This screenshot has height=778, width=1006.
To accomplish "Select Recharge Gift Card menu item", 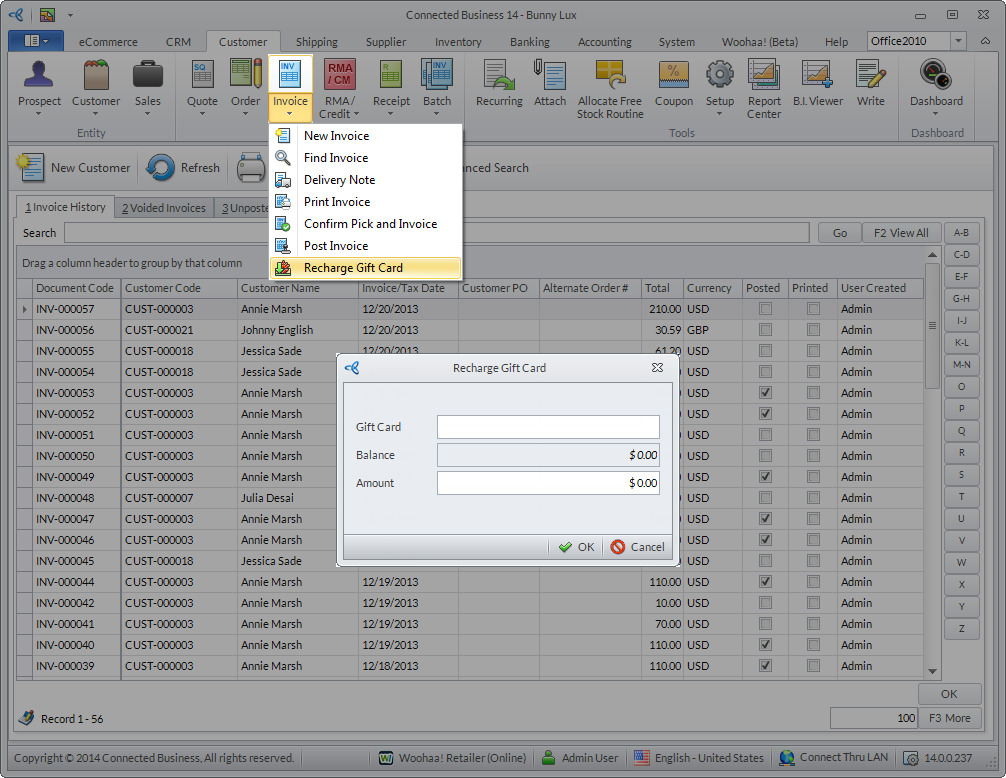I will point(353,268).
